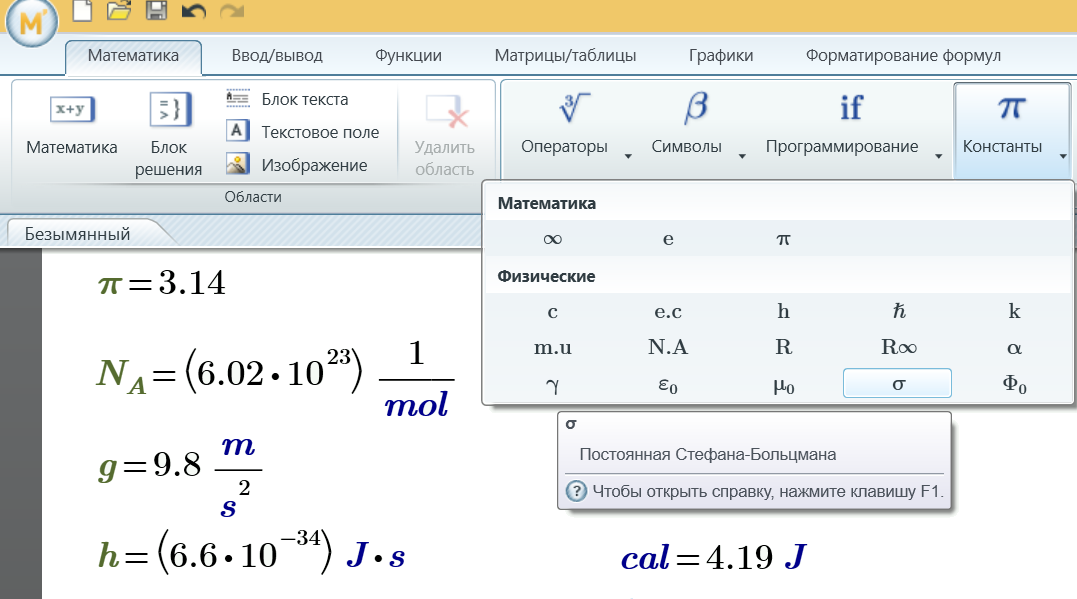Select the Безымянный worksheet tab

tap(77, 234)
